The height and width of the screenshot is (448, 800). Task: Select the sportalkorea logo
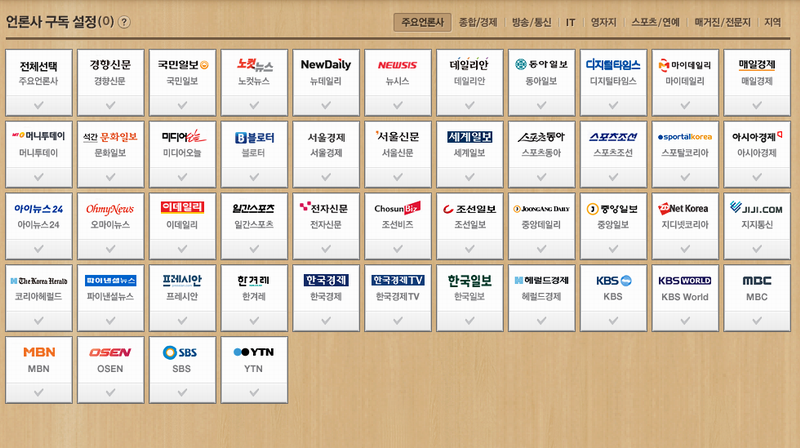pyautogui.click(x=685, y=137)
